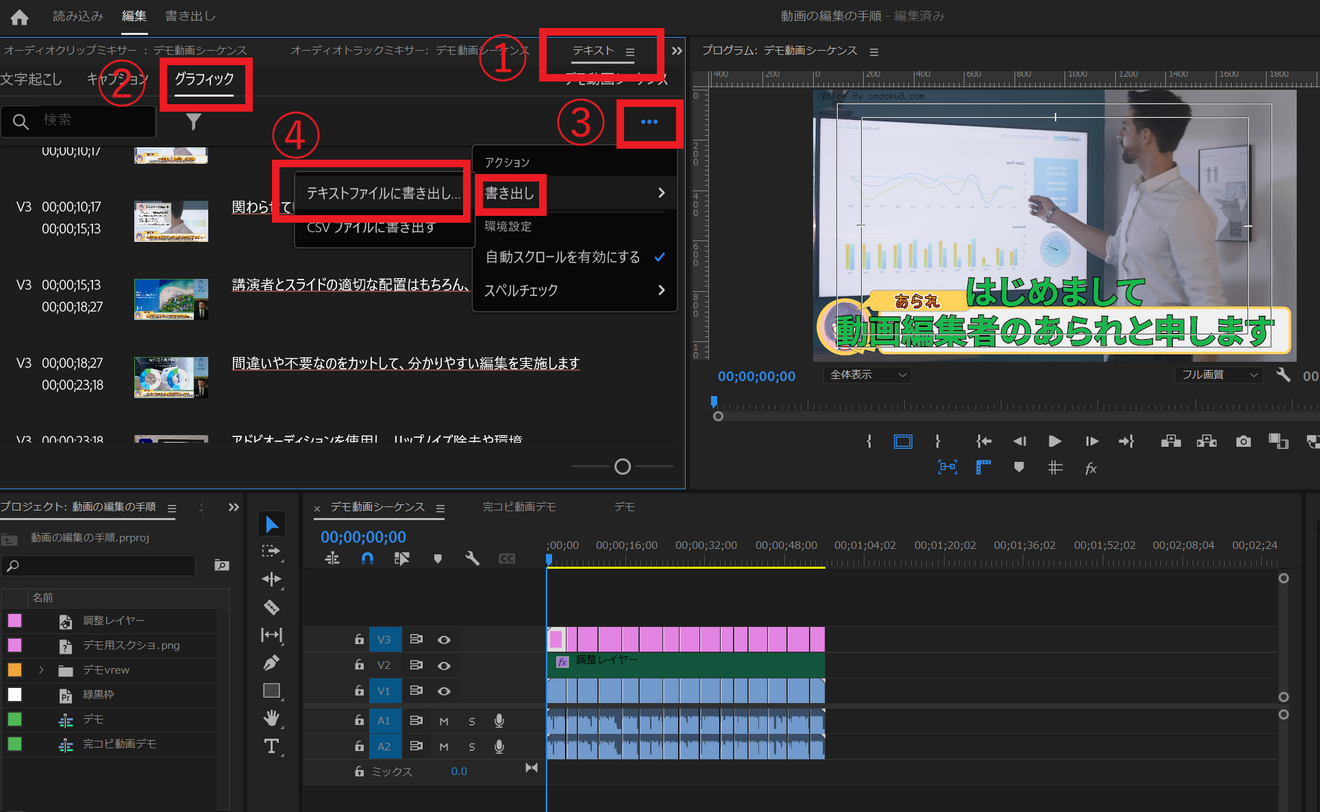This screenshot has width=1320, height=812.
Task: Choose the Track Select Forward tool
Action: coord(271,551)
